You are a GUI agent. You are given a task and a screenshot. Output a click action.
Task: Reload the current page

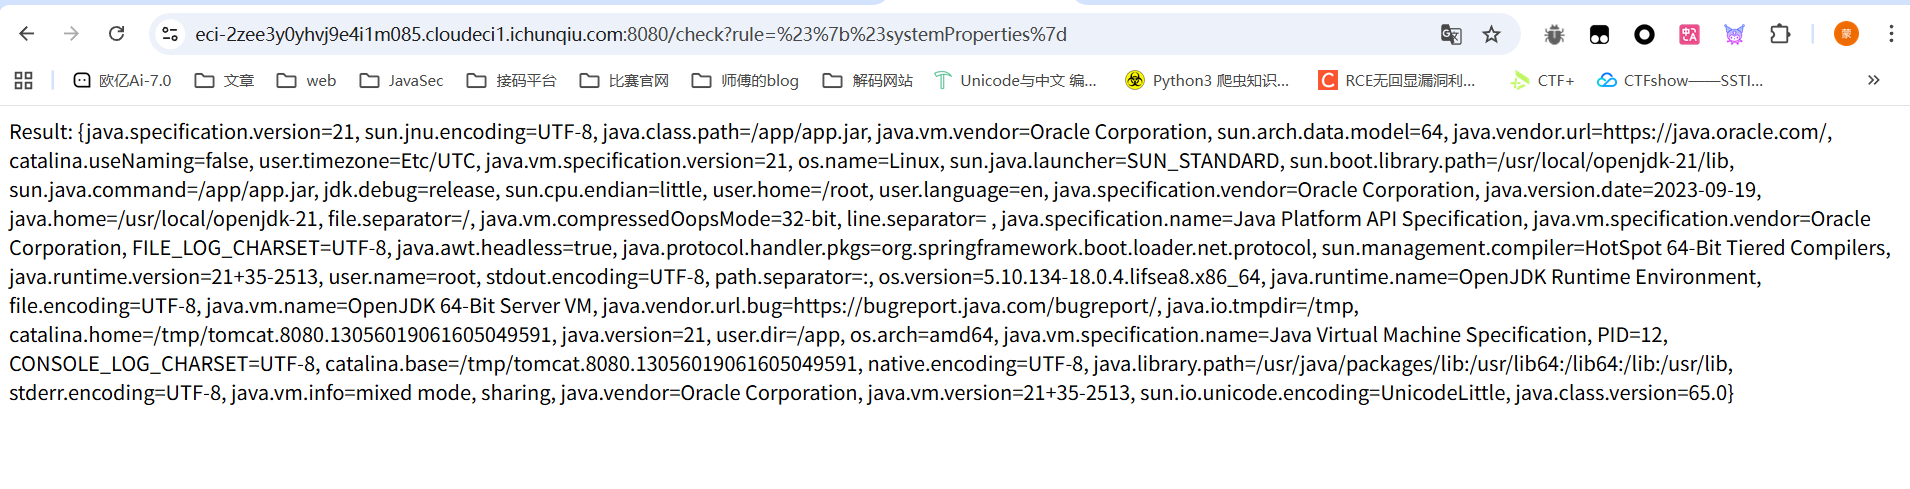(x=117, y=34)
